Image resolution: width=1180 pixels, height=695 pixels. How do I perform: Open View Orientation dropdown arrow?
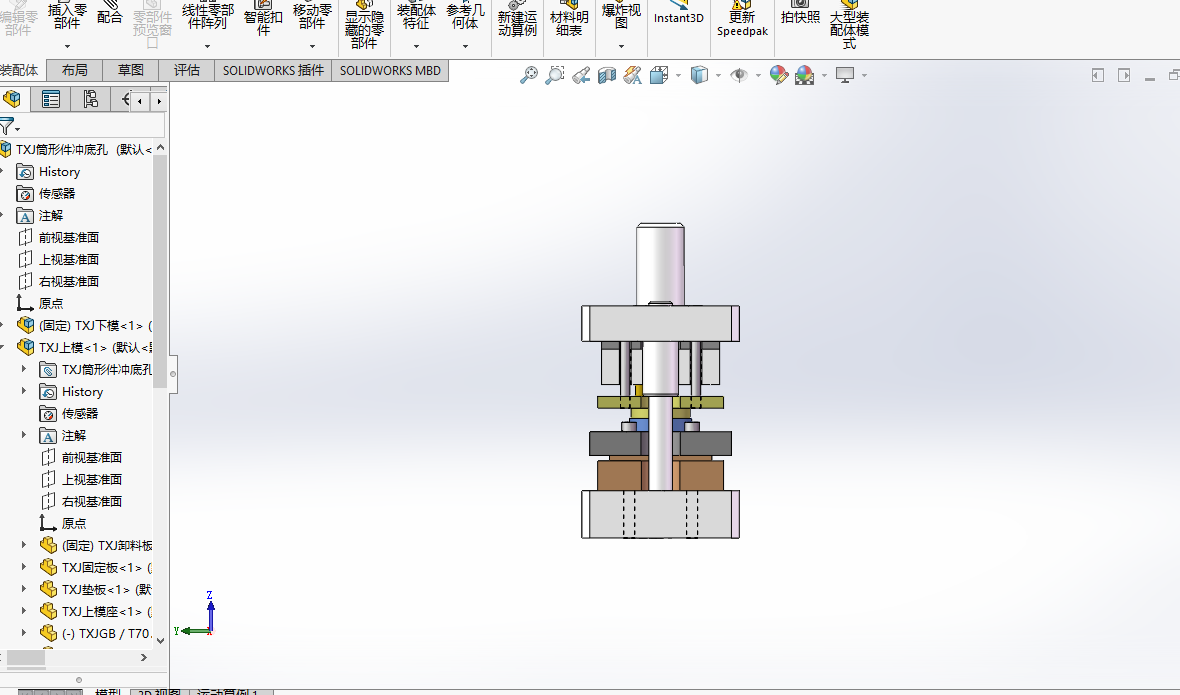click(x=679, y=75)
